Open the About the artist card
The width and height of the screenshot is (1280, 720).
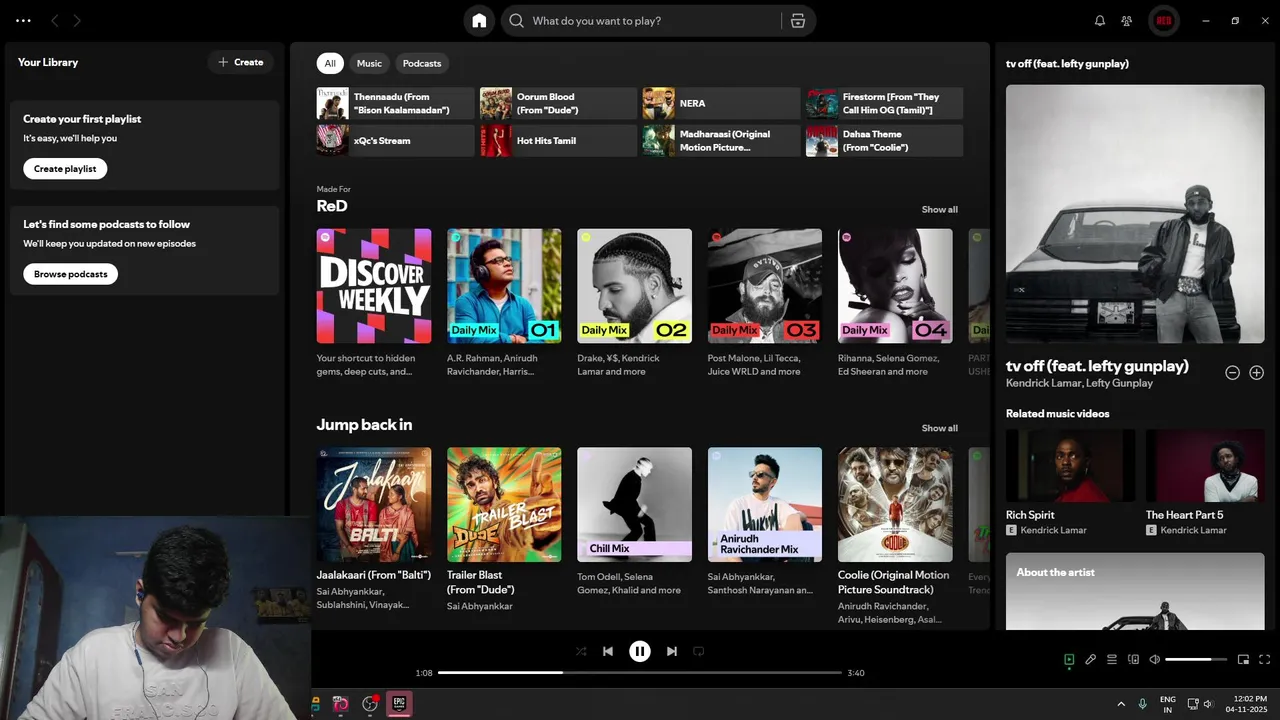click(1135, 591)
